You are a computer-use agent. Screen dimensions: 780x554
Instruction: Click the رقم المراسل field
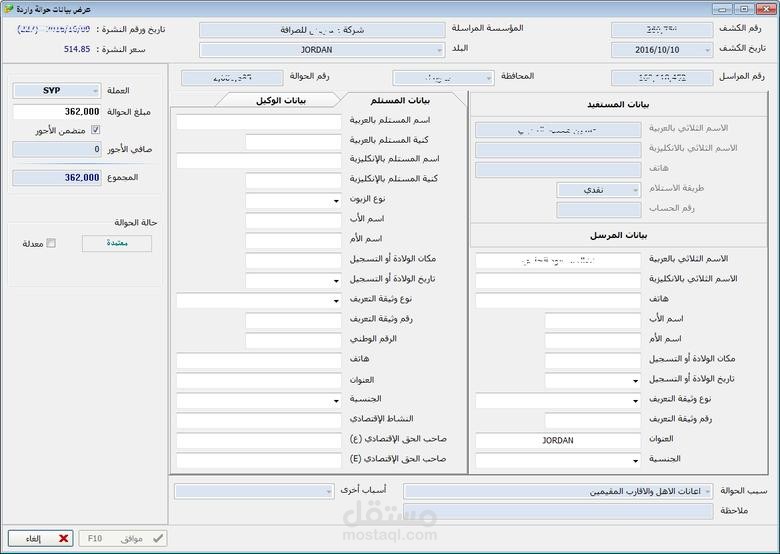[662, 78]
